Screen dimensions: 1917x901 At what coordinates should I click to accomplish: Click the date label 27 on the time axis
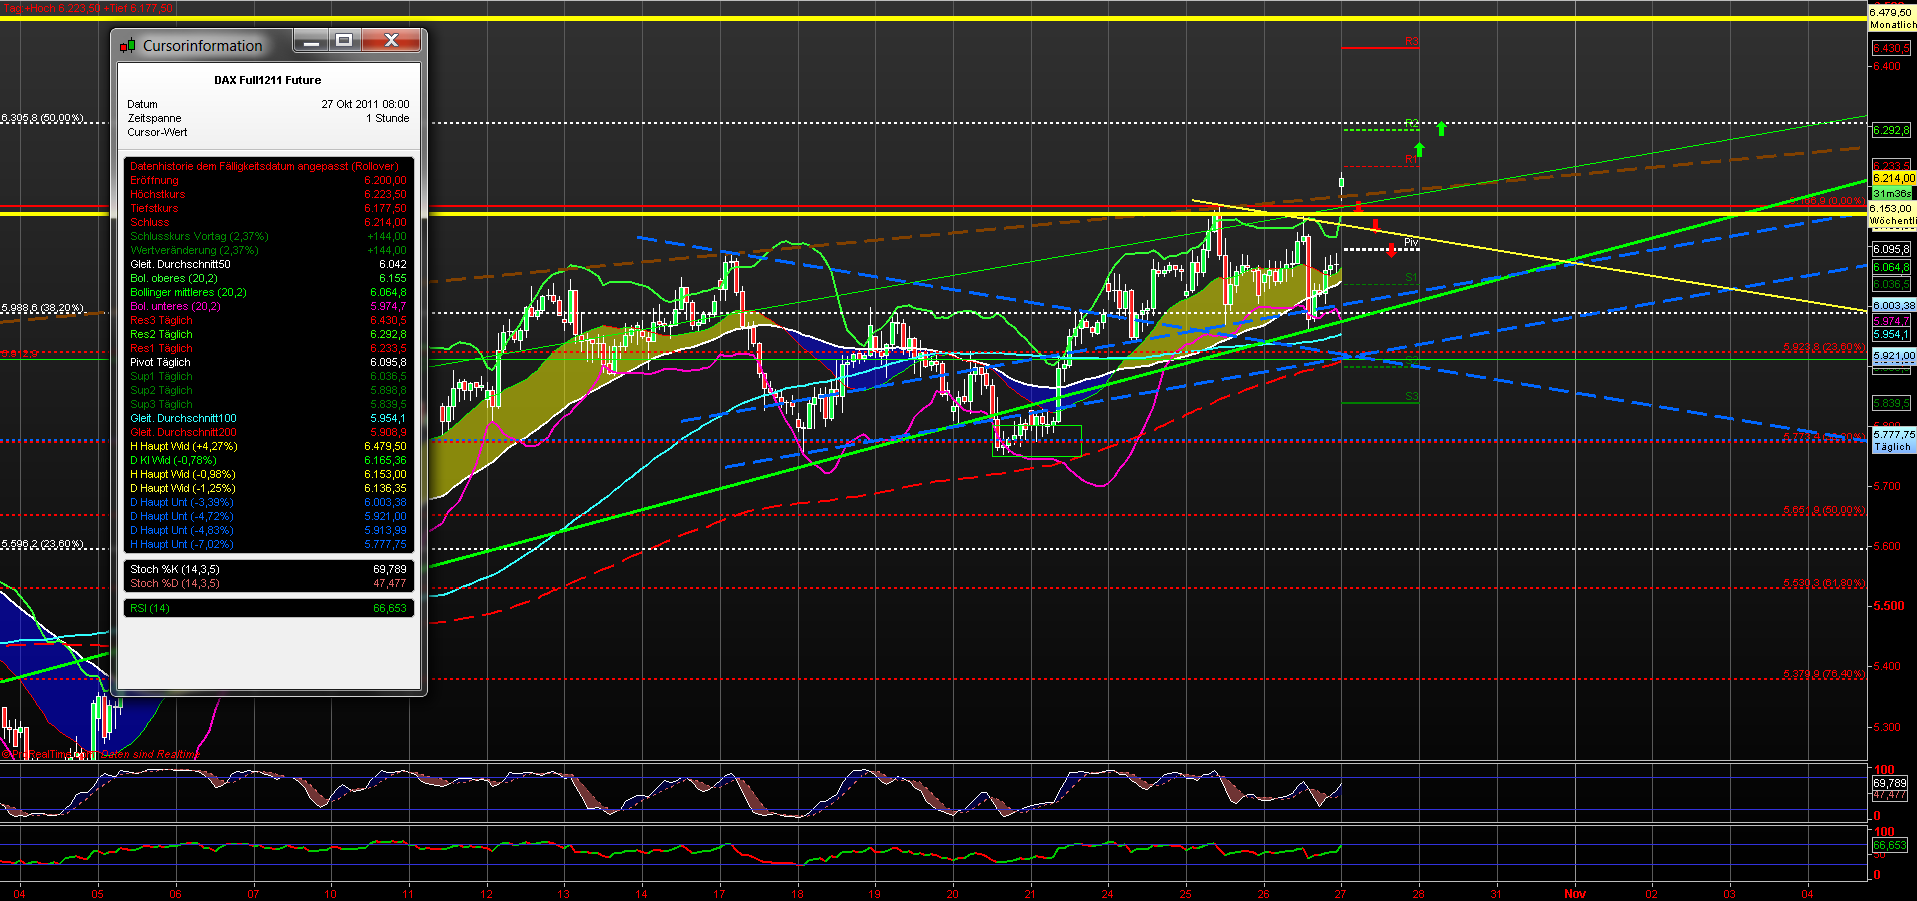[x=1340, y=893]
